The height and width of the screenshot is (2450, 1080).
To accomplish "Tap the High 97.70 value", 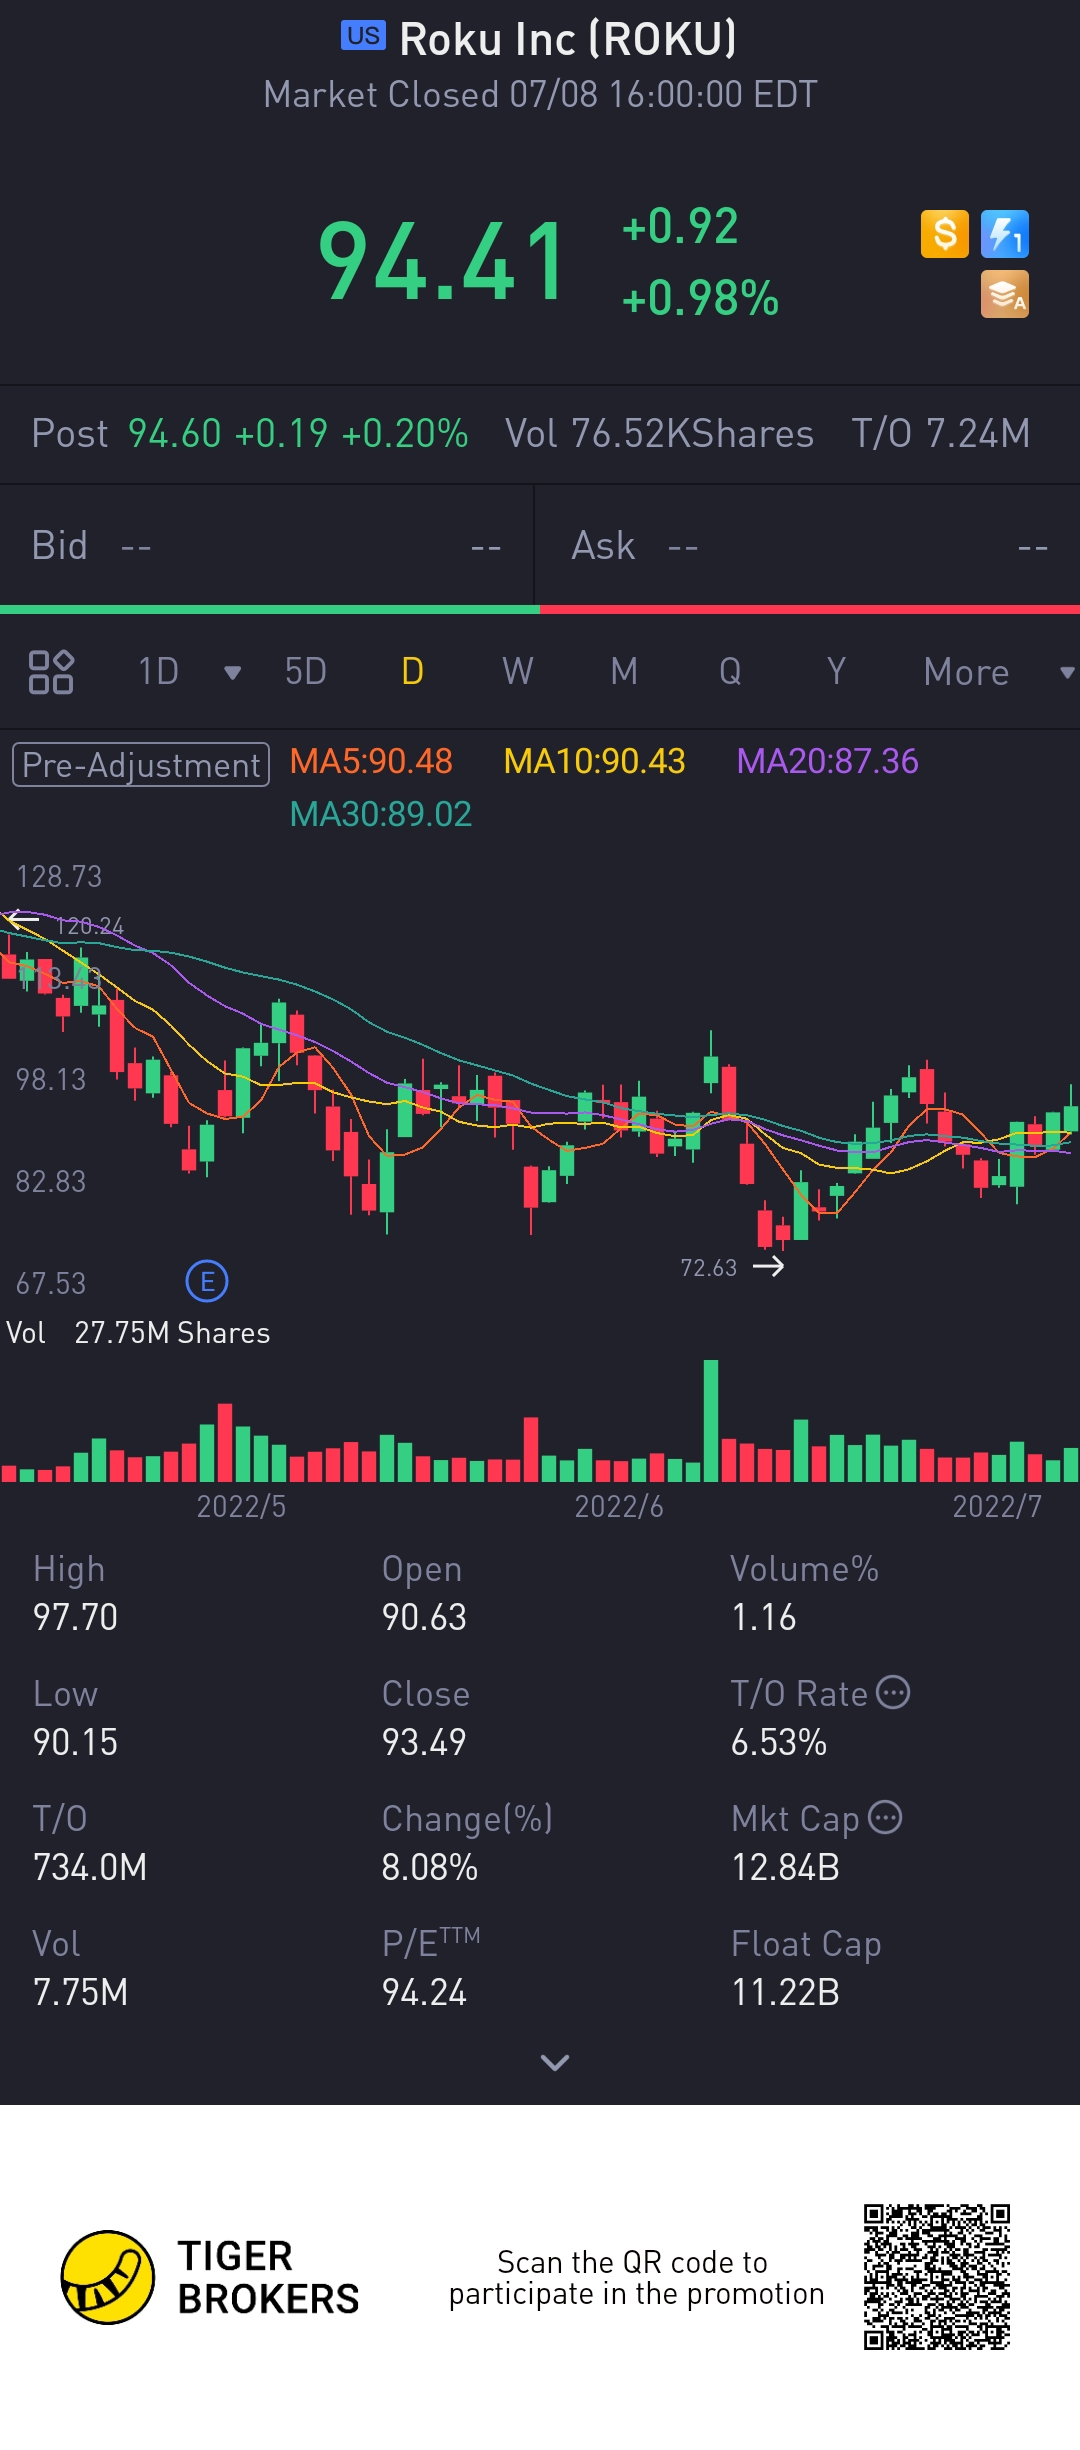I will (x=76, y=1617).
